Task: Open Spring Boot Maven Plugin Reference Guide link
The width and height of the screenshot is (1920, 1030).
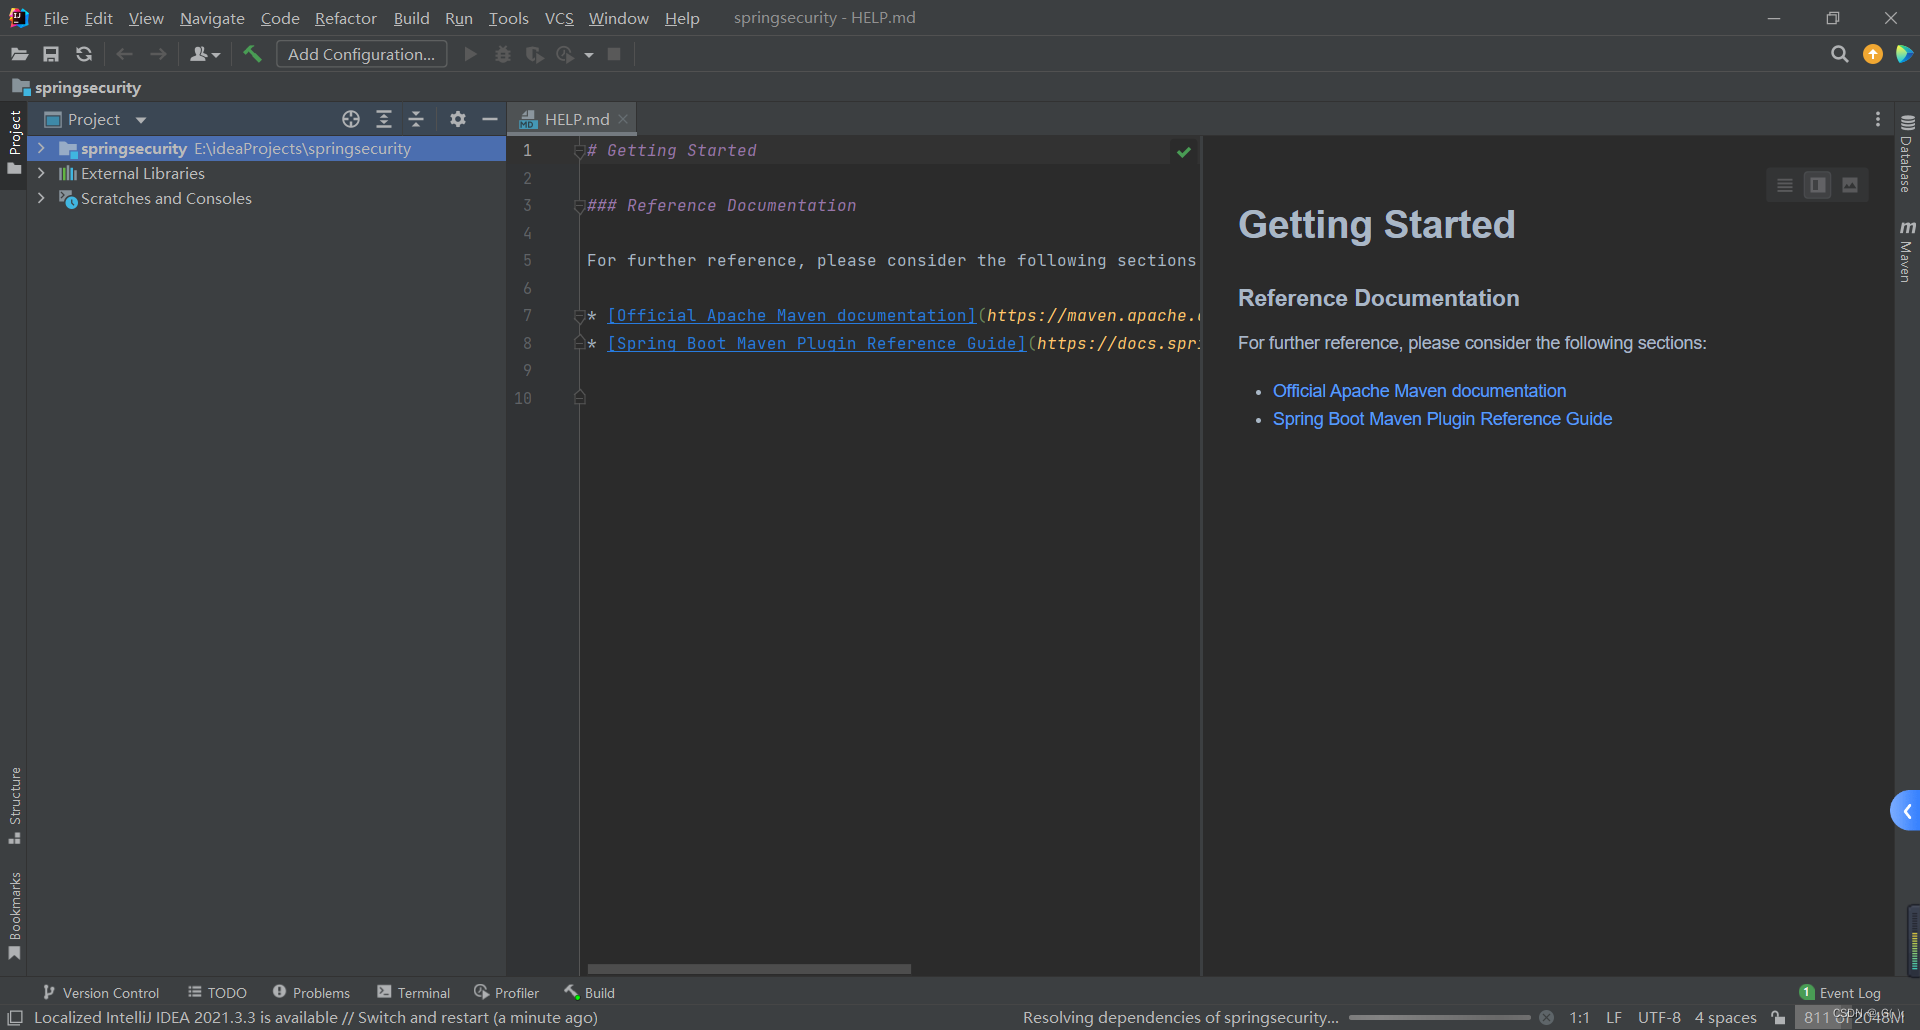Action: pos(1442,419)
